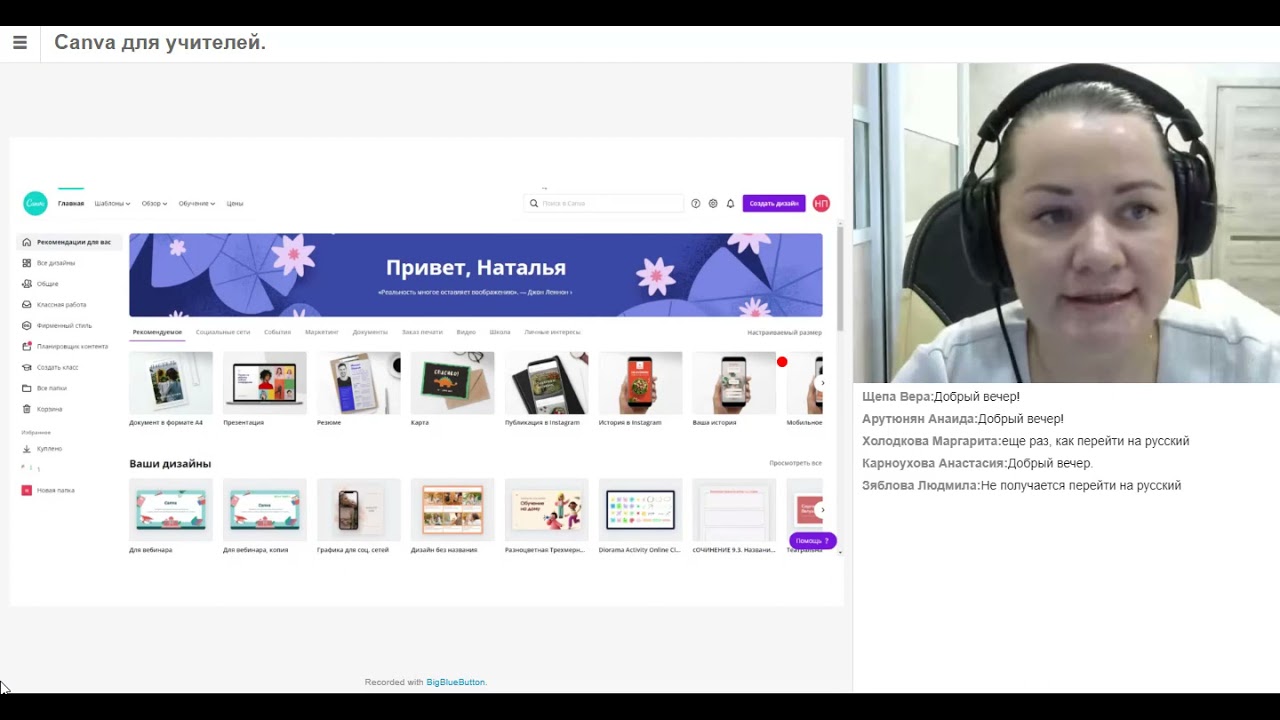This screenshot has height=720, width=1280.
Task: Switch to the Маркетинг tab
Action: pos(322,332)
